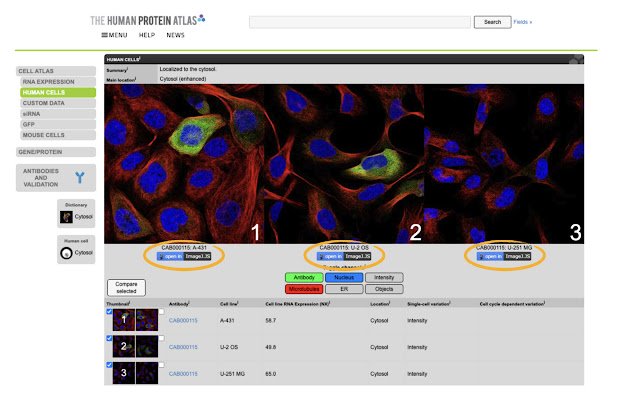
Task: Select first thumbnail numbered 2 in U-2 OS row
Action: [x=124, y=346]
